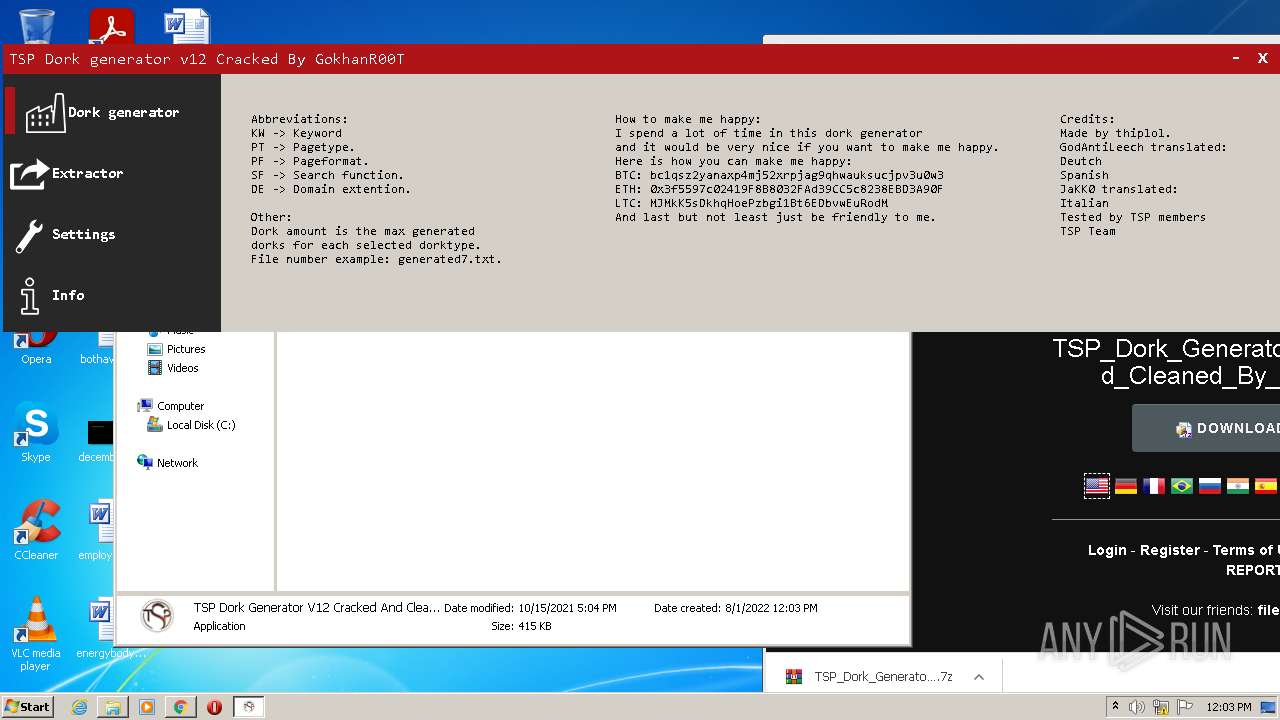The width and height of the screenshot is (1280, 720).
Task: Switch to the Extractor section
Action: pyautogui.click(x=112, y=173)
